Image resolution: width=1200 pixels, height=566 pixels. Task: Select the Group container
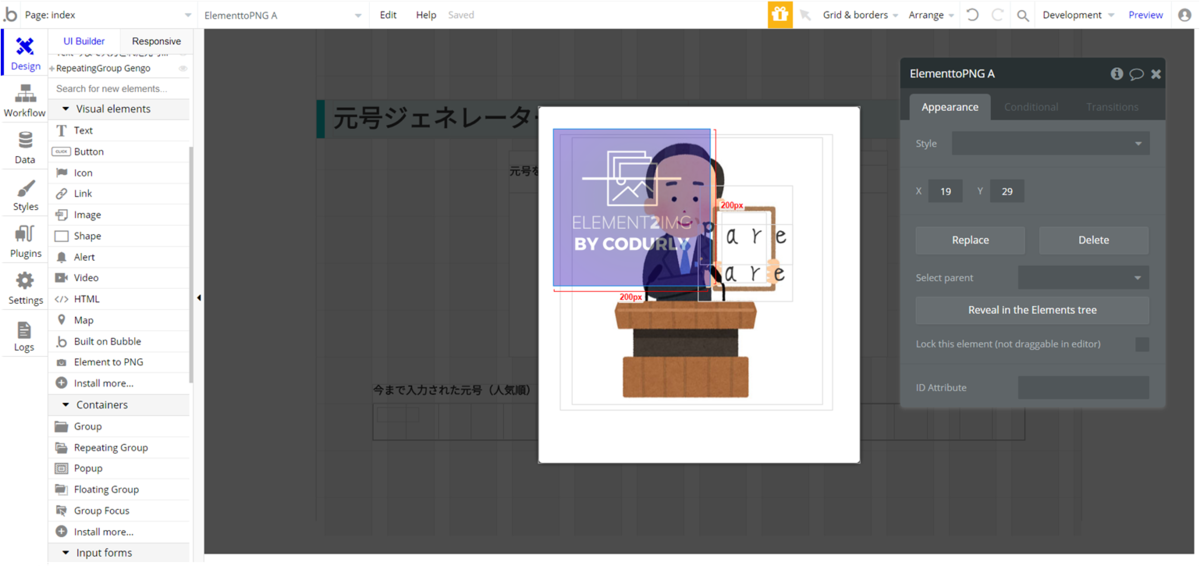[119, 426]
